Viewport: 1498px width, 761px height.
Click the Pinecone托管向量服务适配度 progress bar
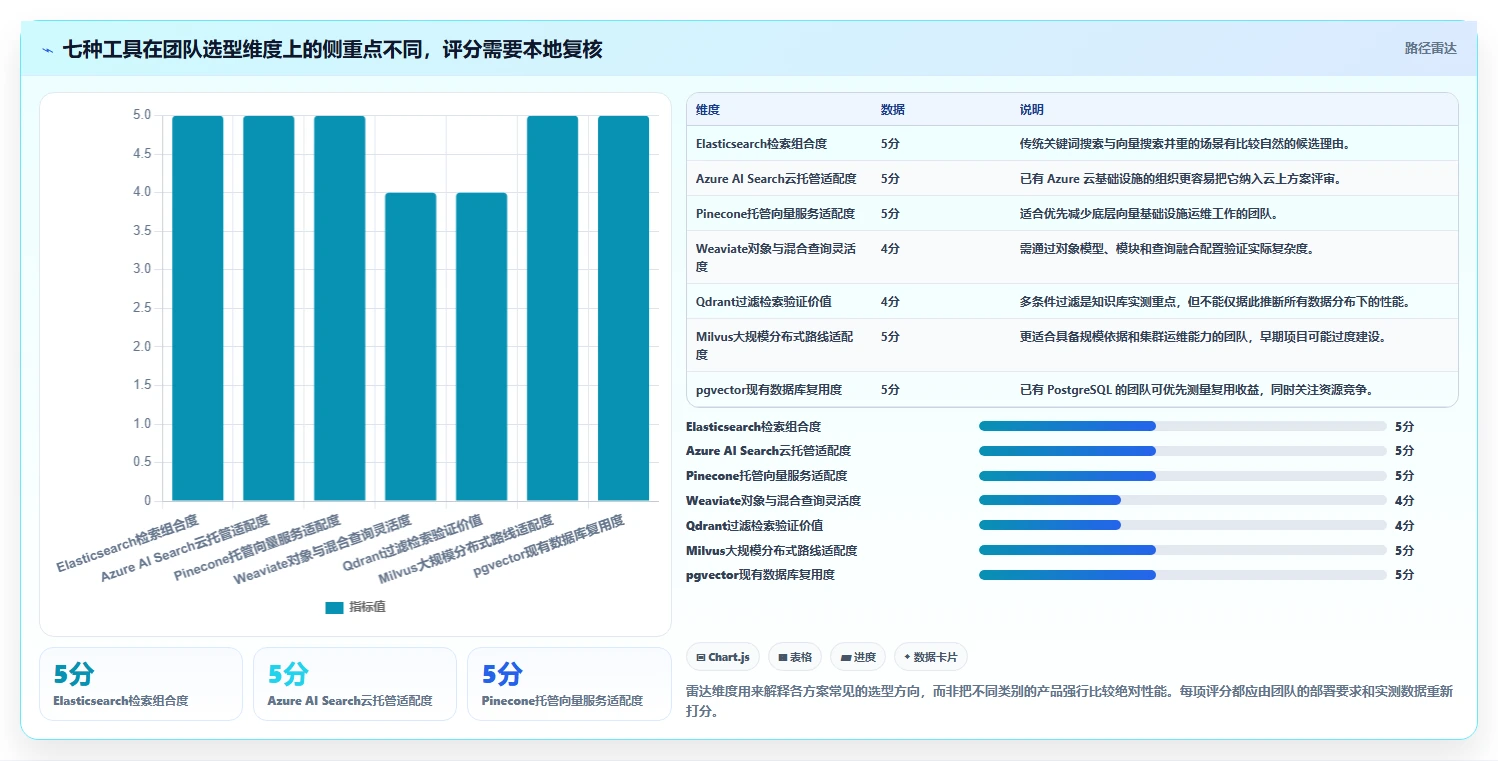coord(1183,476)
